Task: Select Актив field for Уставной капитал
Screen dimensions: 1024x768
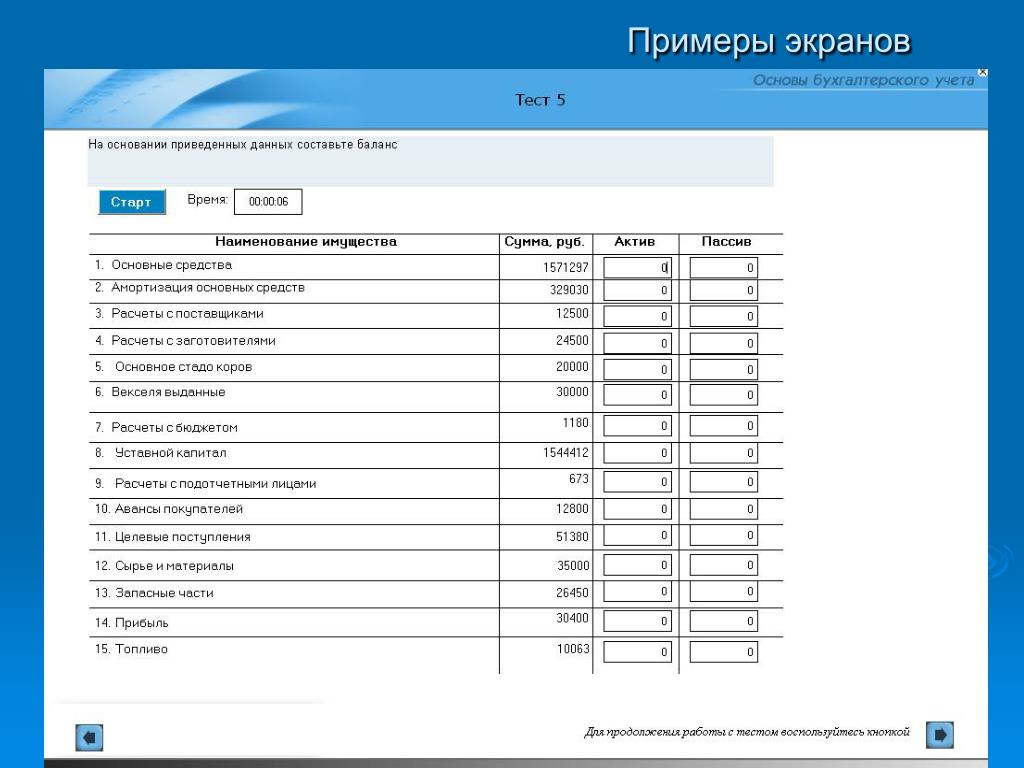Action: coord(637,453)
